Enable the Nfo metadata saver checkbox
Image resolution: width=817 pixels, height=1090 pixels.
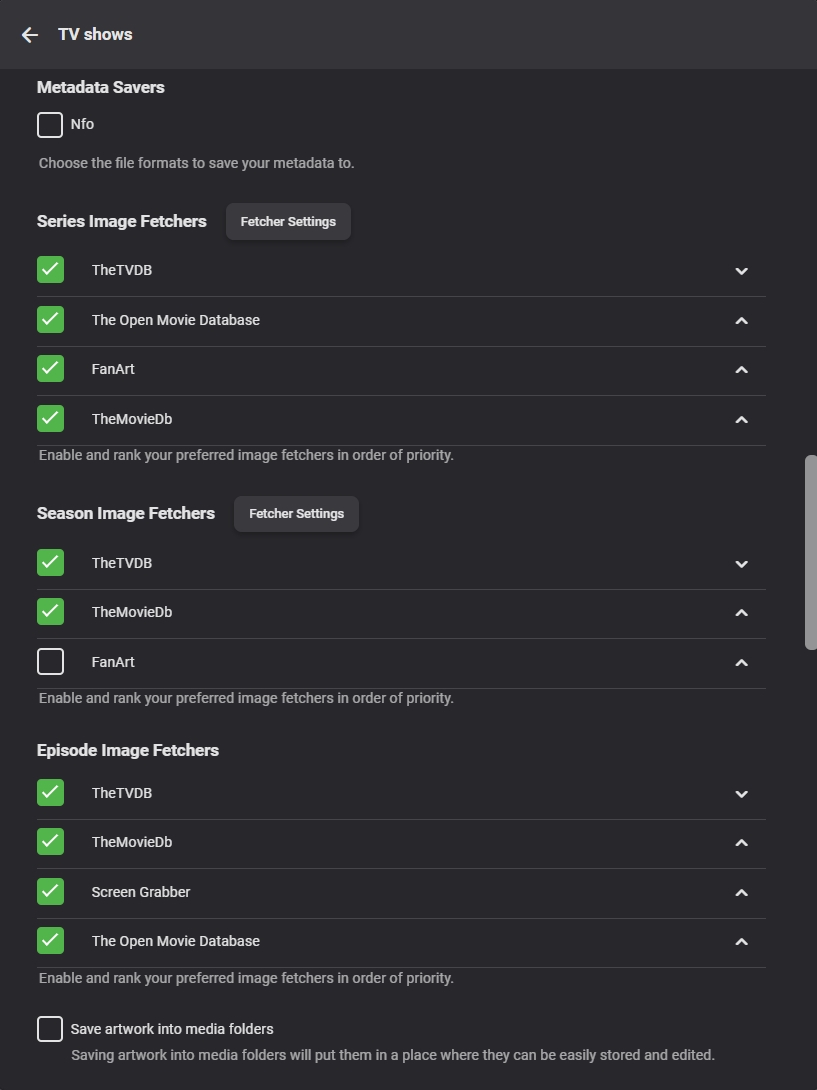[50, 125]
